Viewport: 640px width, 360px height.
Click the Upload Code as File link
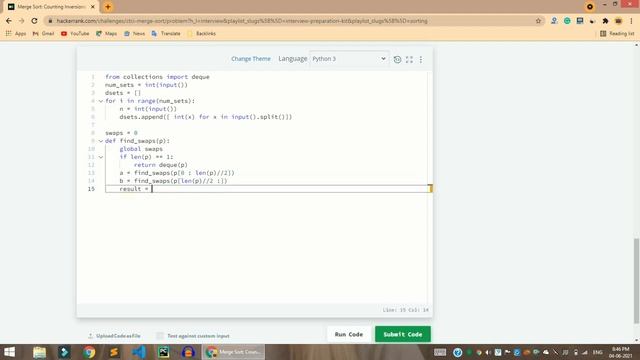click(x=114, y=336)
